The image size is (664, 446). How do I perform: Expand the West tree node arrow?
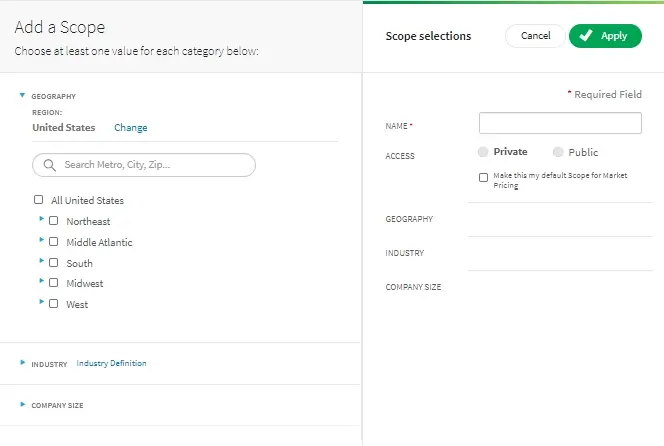tap(41, 302)
